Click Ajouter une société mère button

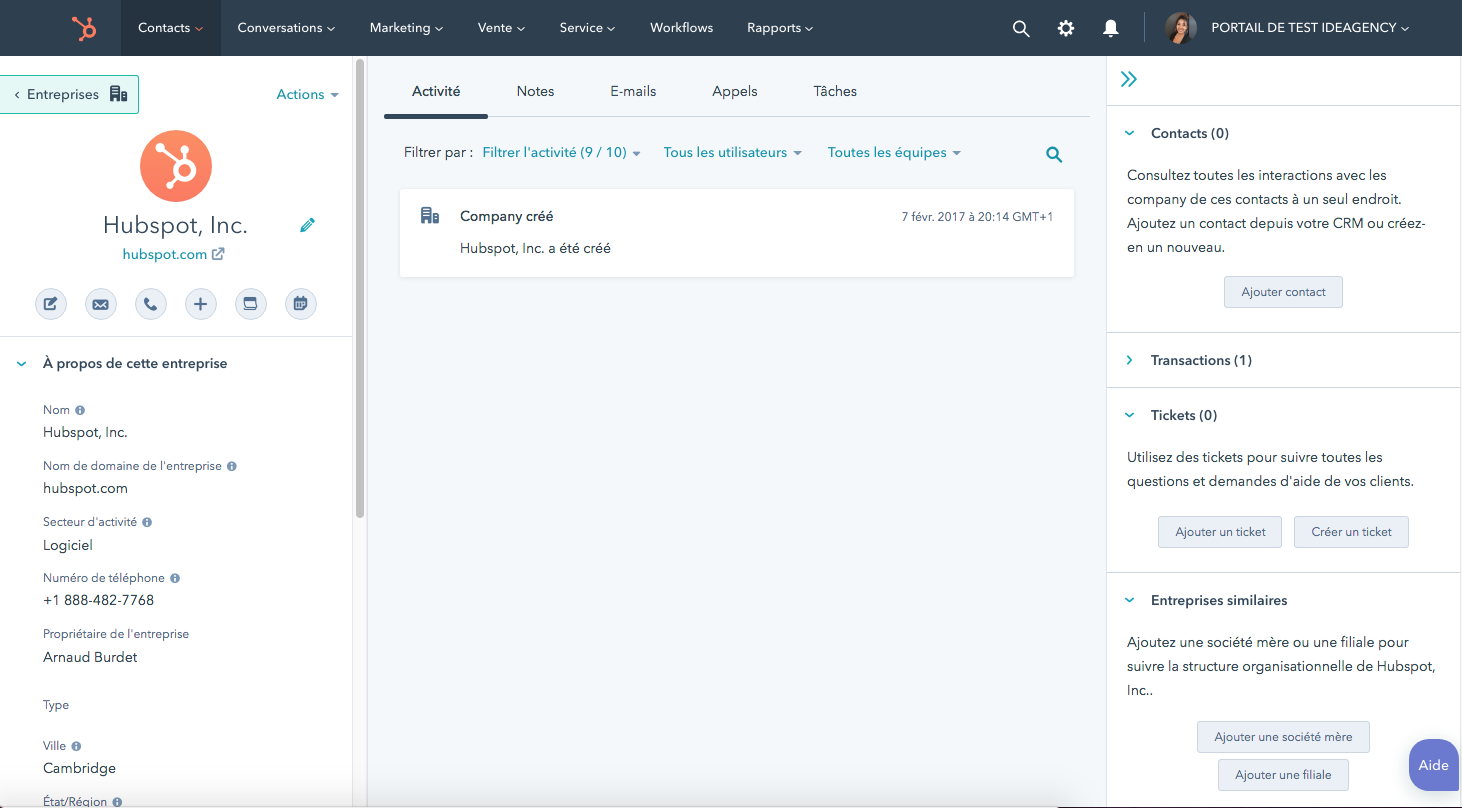click(x=1283, y=737)
